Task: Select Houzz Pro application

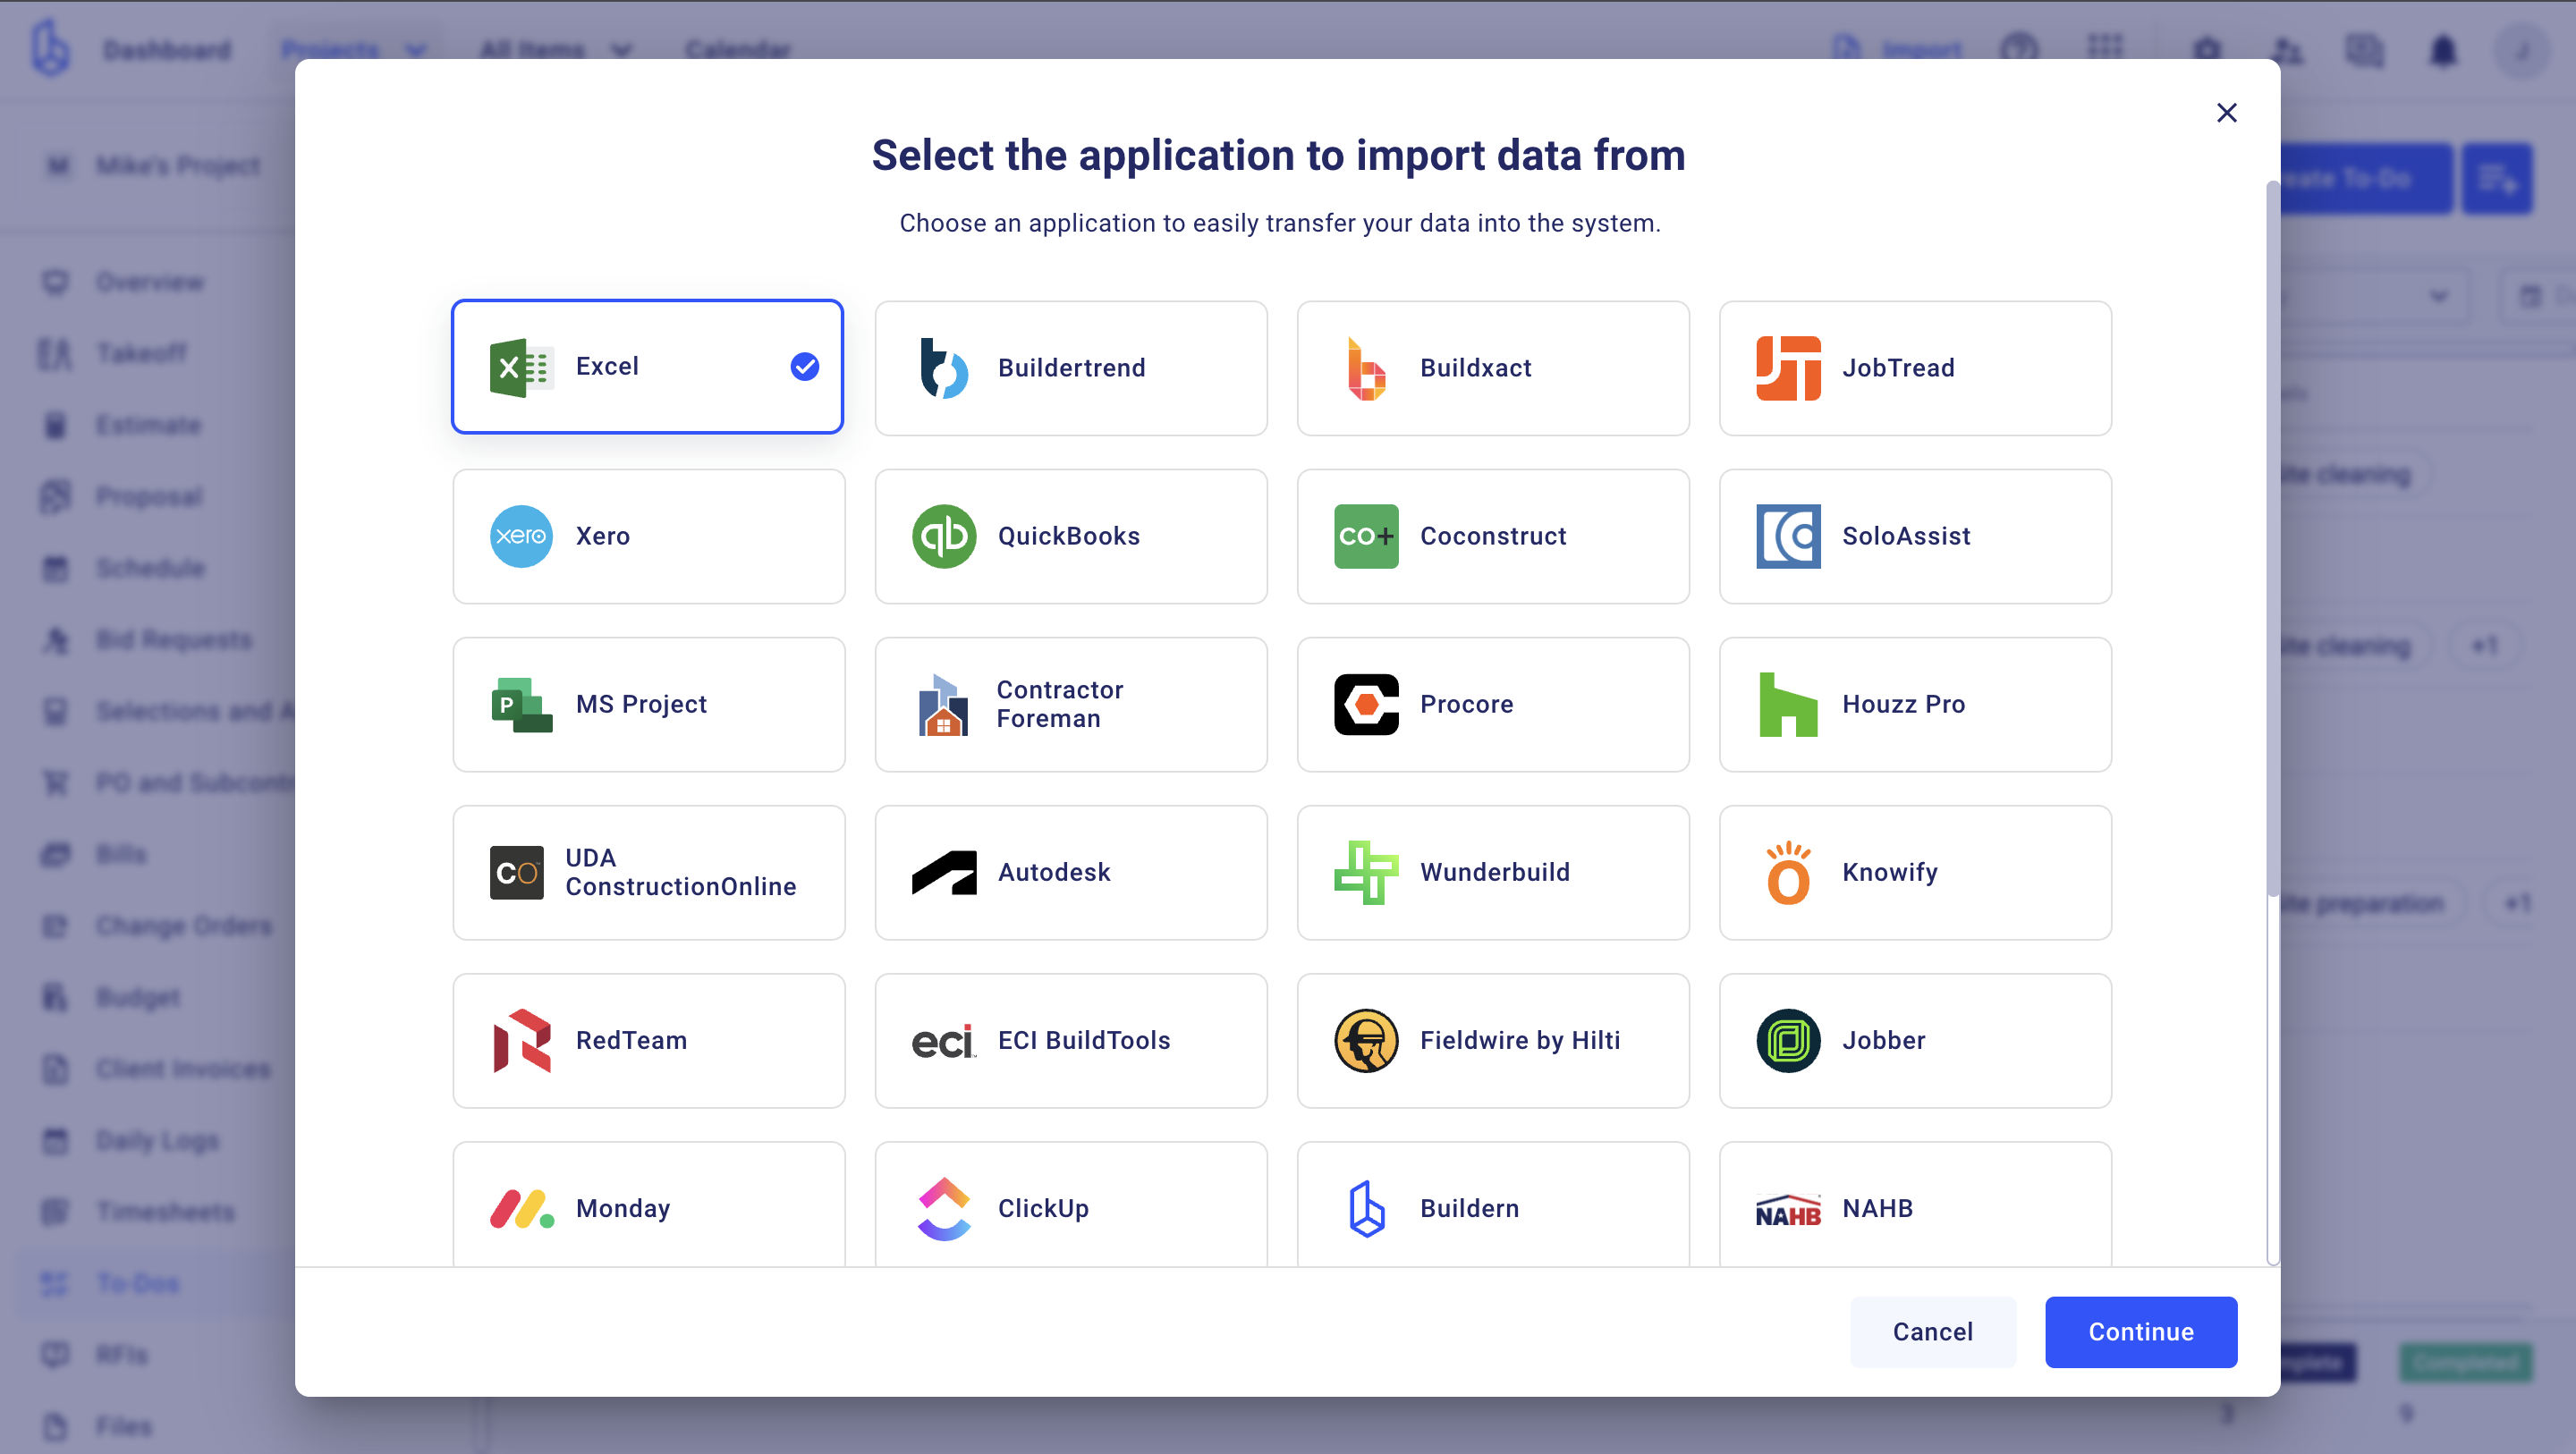Action: point(1915,704)
